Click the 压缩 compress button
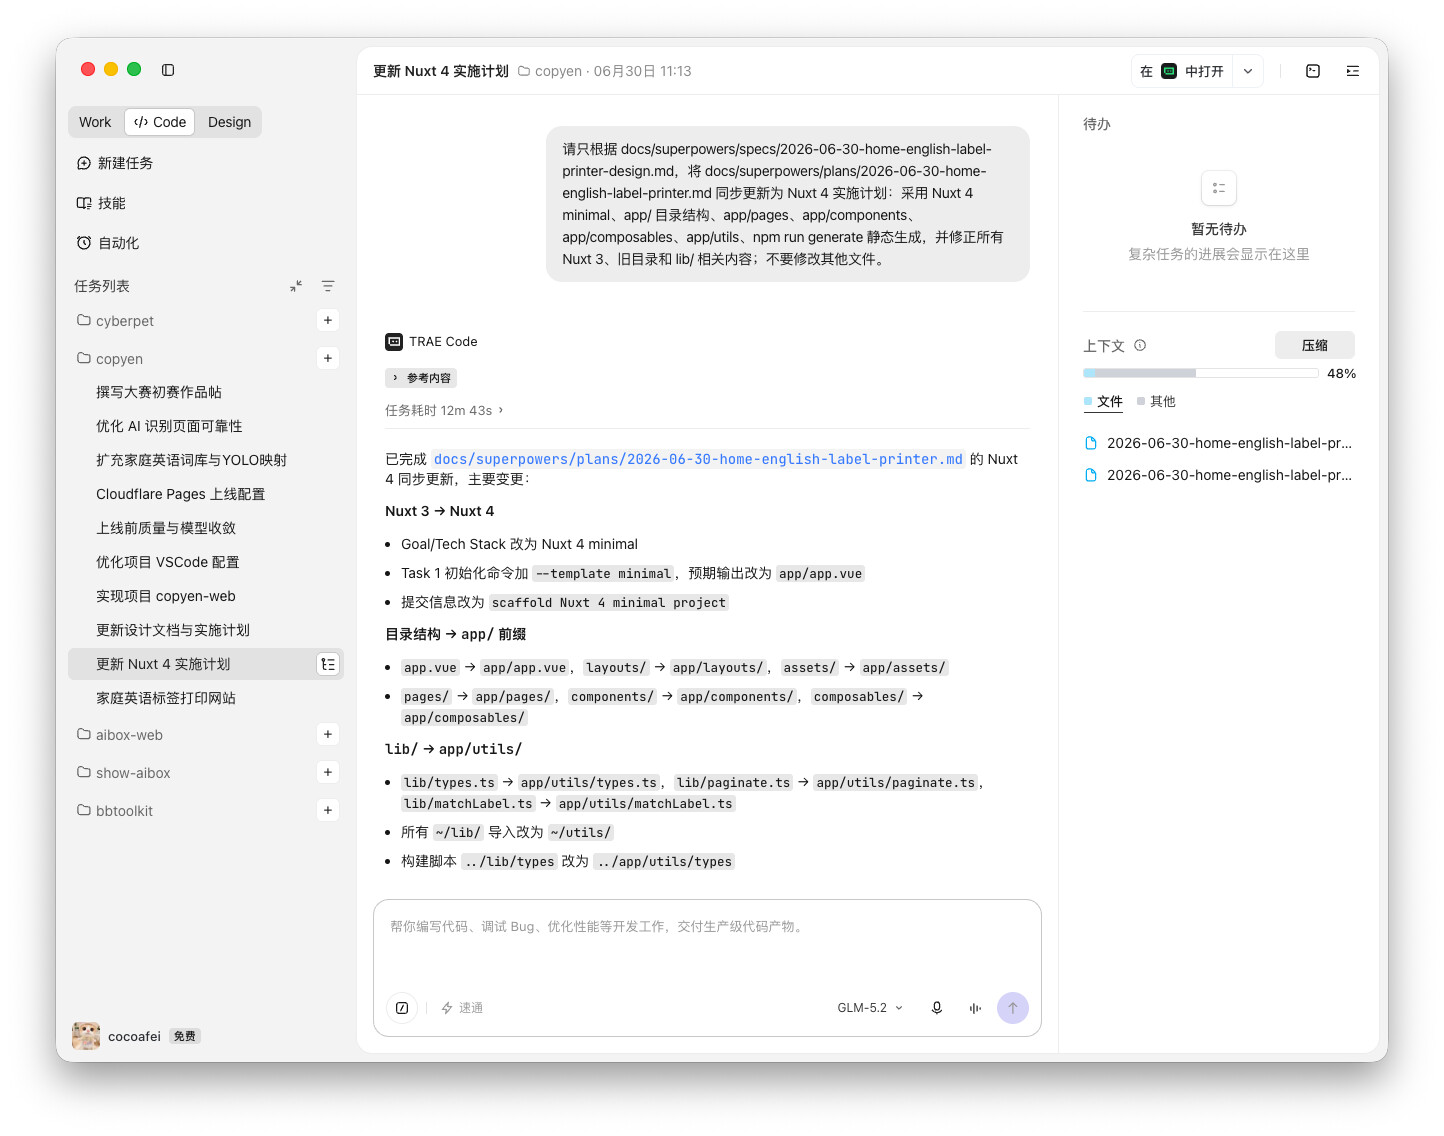1444x1136 pixels. click(x=1315, y=345)
